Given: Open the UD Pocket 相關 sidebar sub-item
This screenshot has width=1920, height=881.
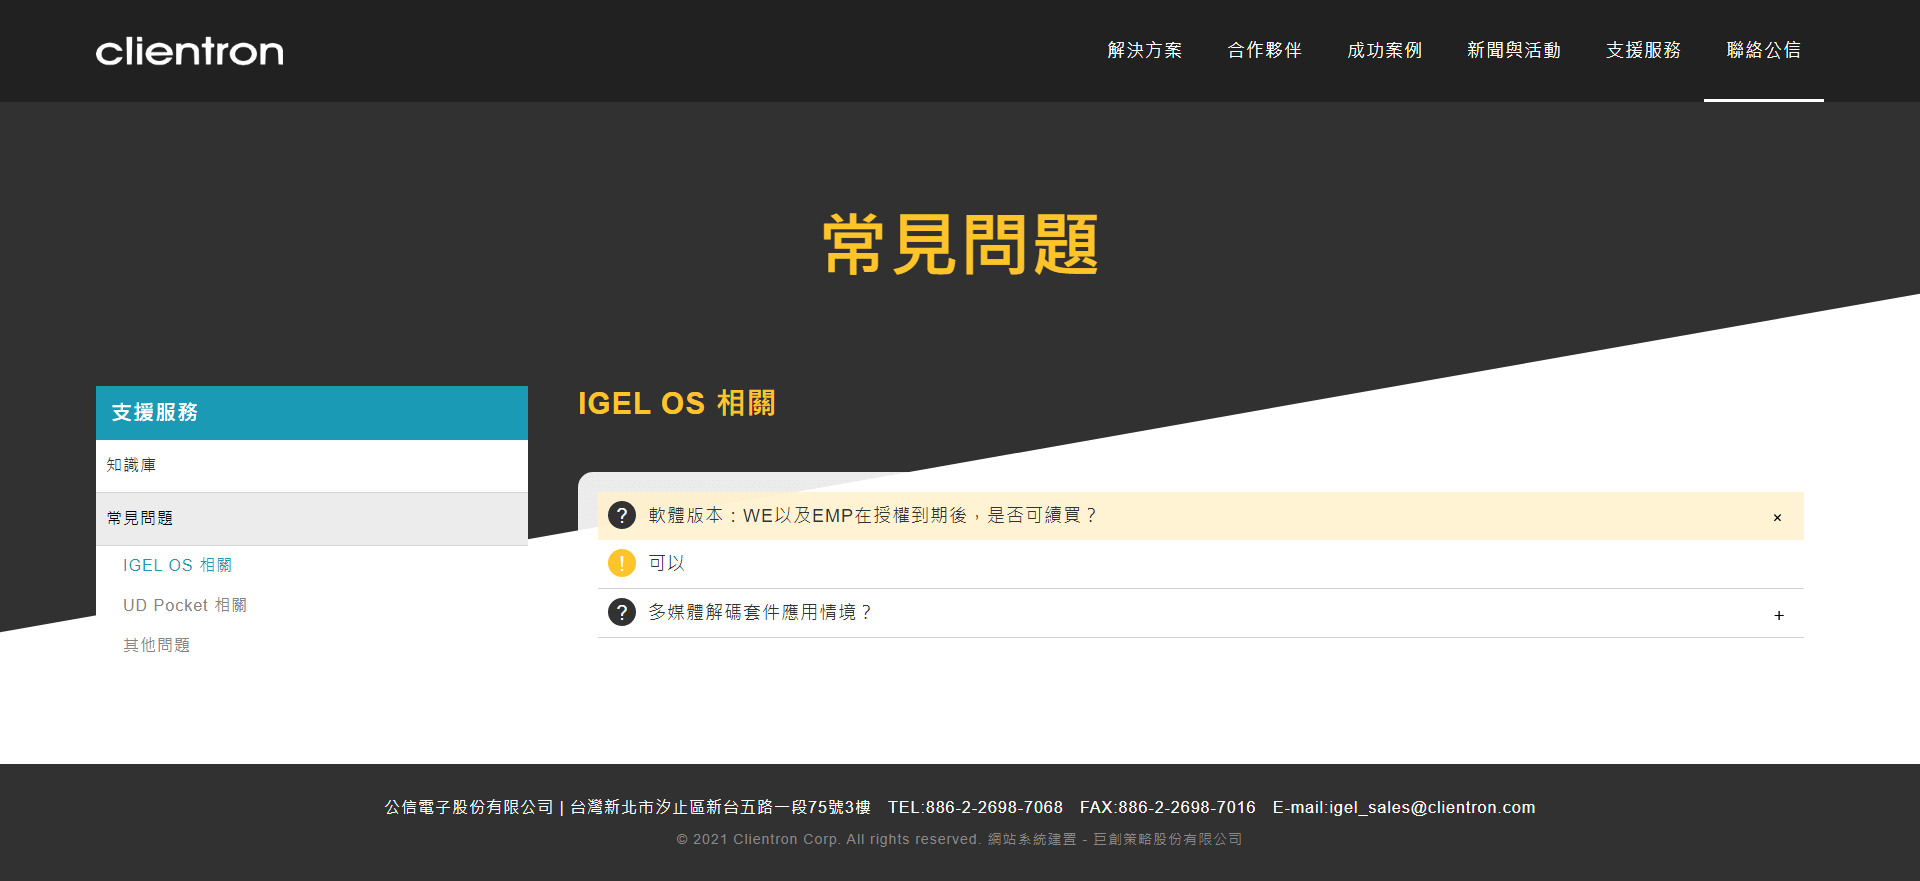Looking at the screenshot, I should point(185,606).
